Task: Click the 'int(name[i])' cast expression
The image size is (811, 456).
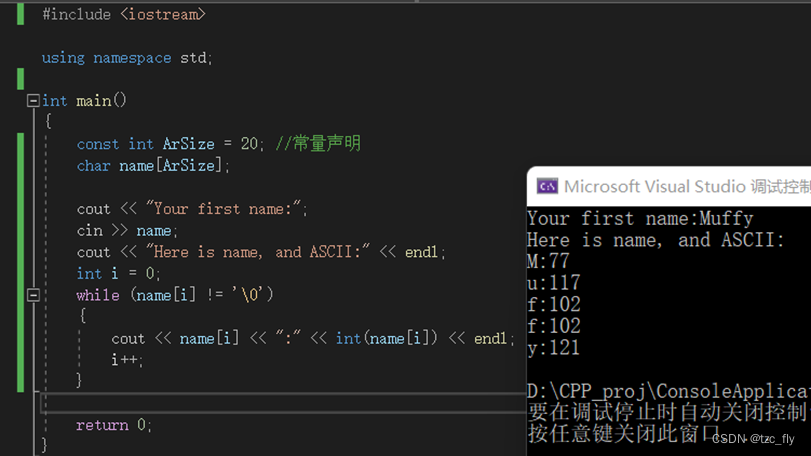Action: tap(387, 338)
